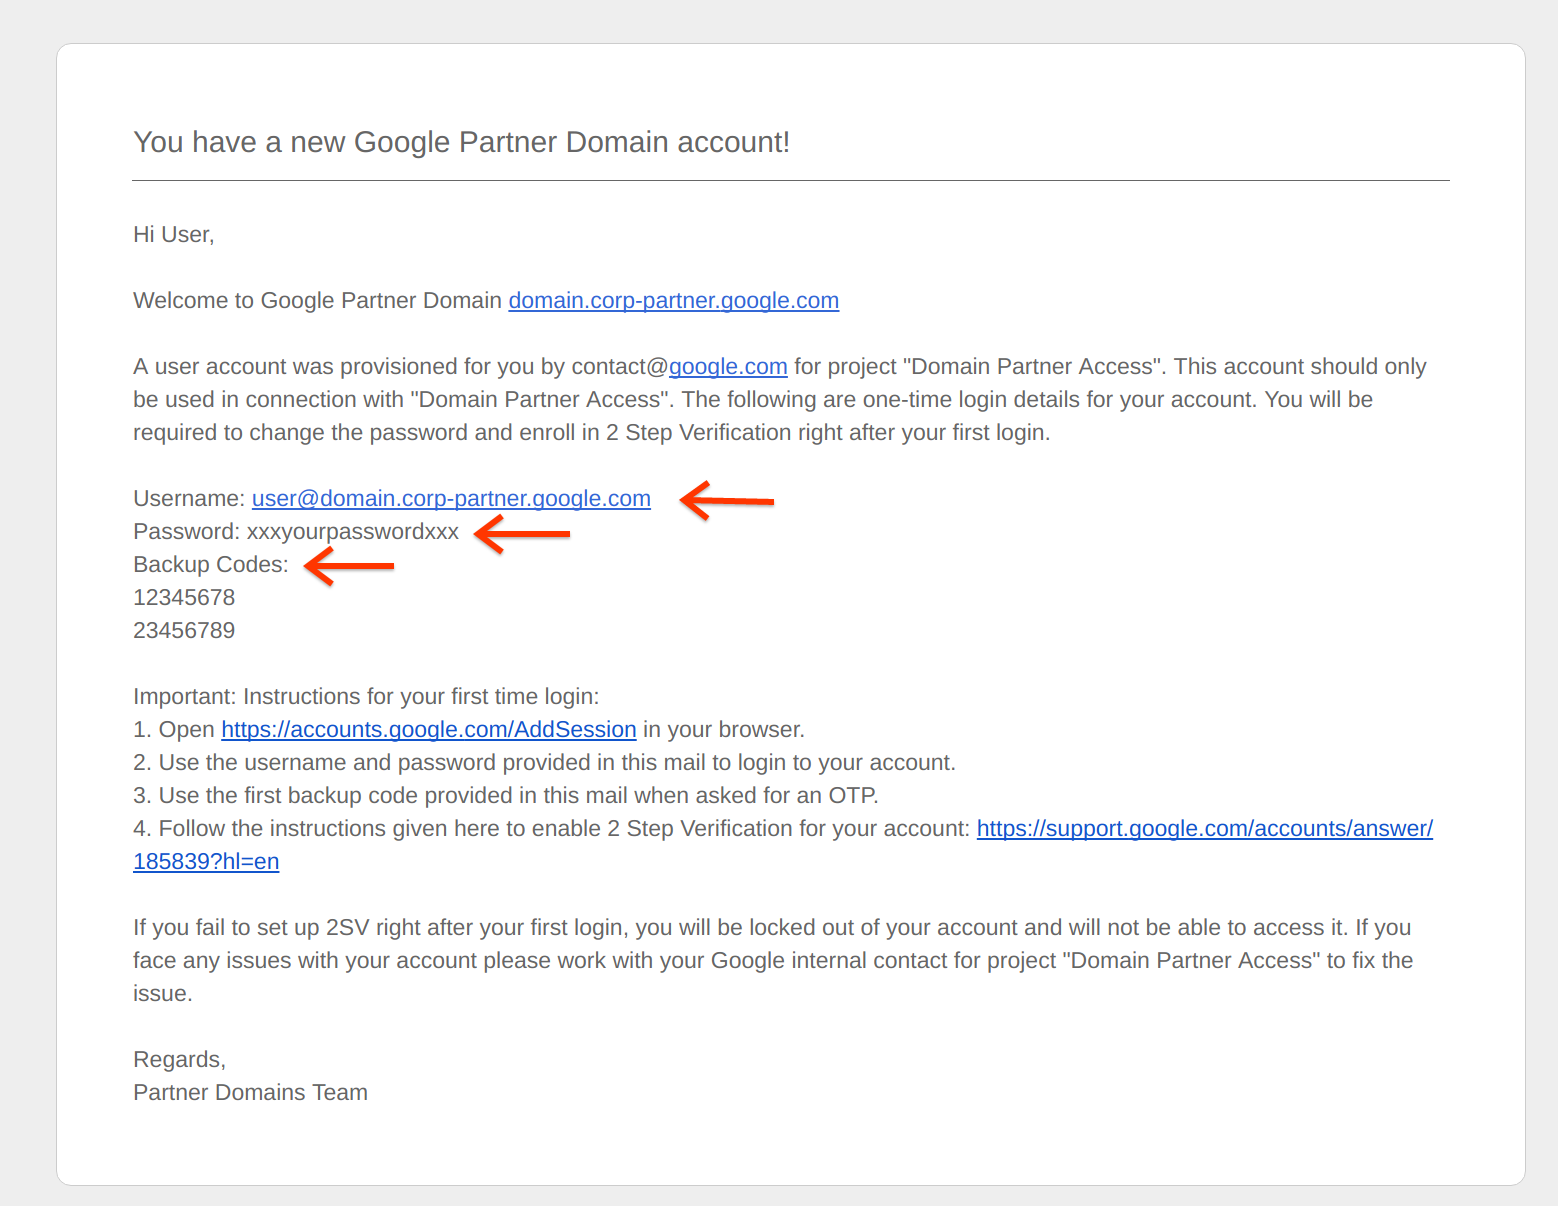
Task: Follow the support.google.com/accounts/answer link
Action: (x=1204, y=829)
